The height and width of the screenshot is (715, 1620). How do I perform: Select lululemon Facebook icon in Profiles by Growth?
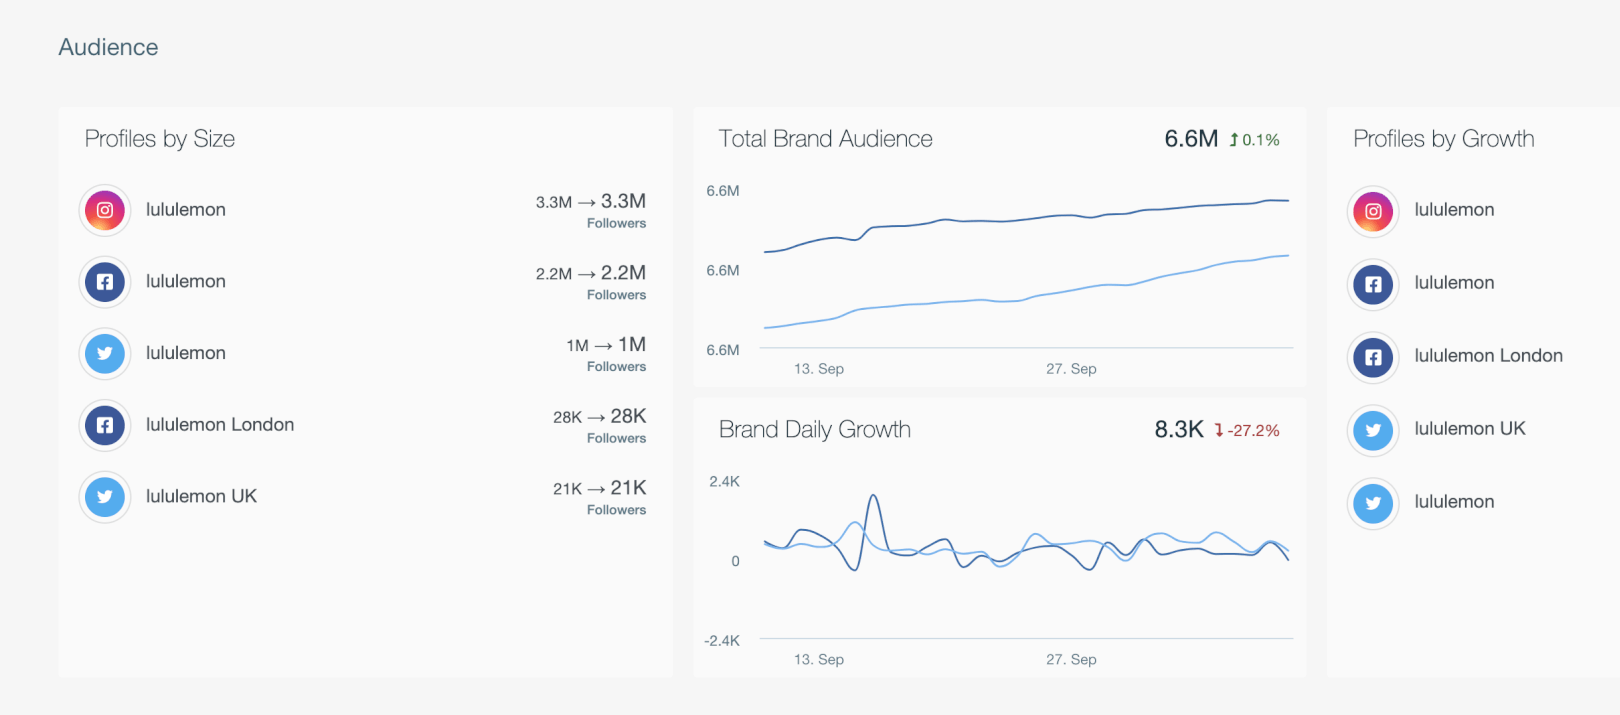[x=1373, y=284]
